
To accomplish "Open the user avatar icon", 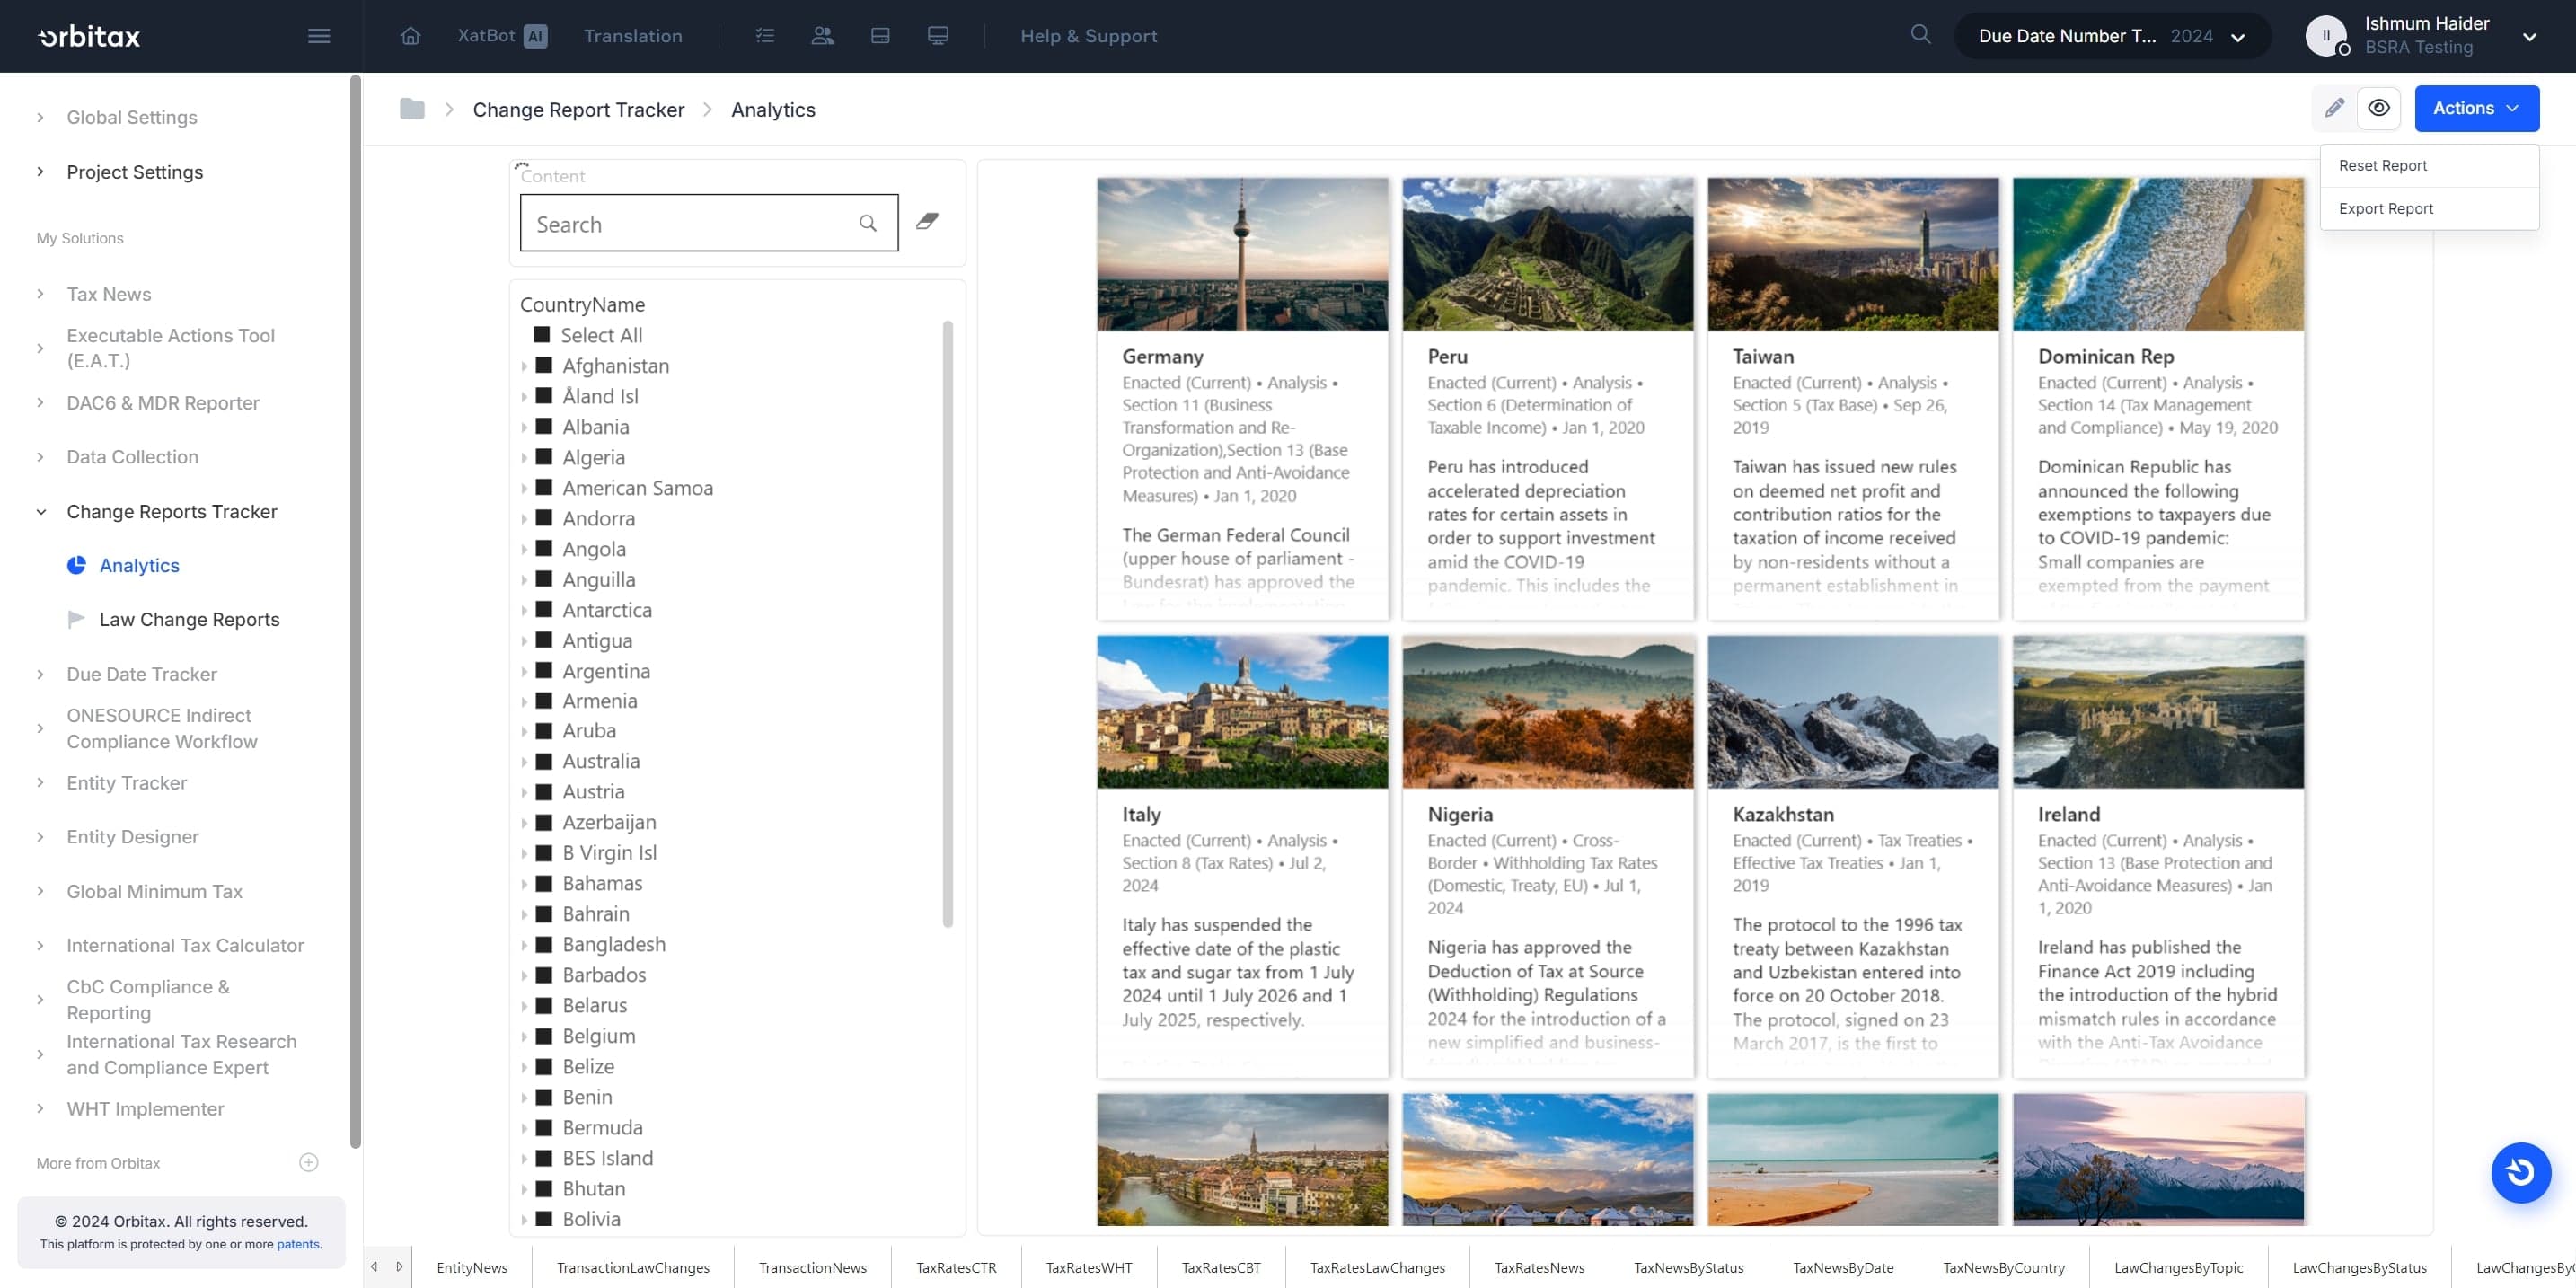I will pos(2325,36).
